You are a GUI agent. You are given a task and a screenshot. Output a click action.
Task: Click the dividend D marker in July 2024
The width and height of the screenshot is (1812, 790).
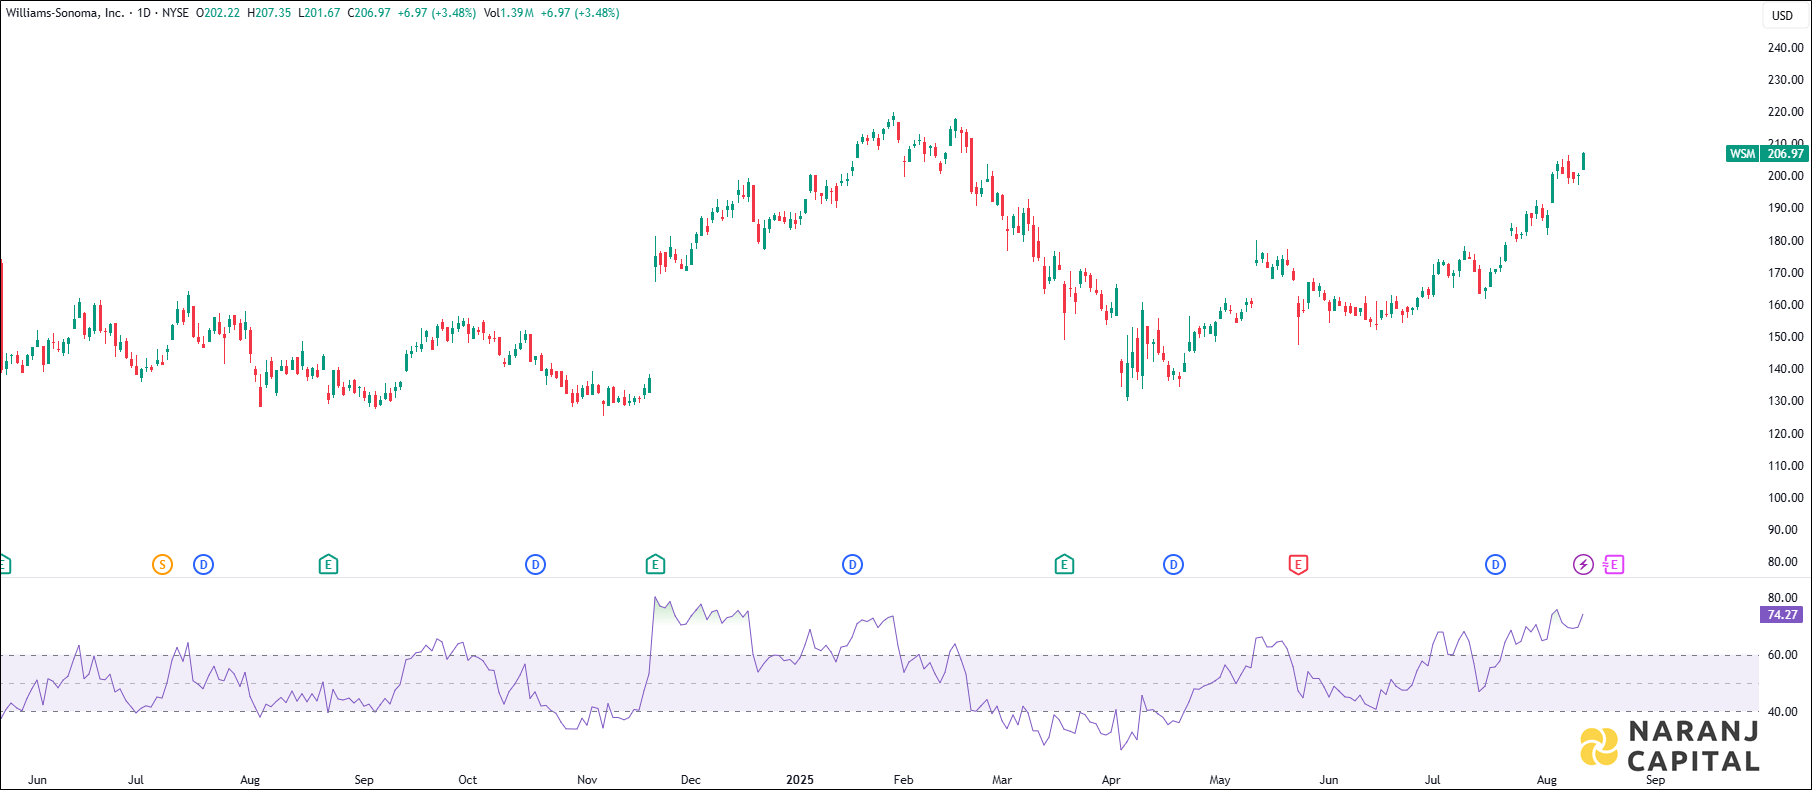203,565
